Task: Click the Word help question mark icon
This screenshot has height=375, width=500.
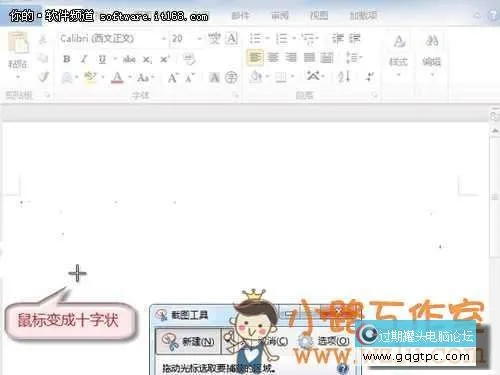Action: click(493, 15)
